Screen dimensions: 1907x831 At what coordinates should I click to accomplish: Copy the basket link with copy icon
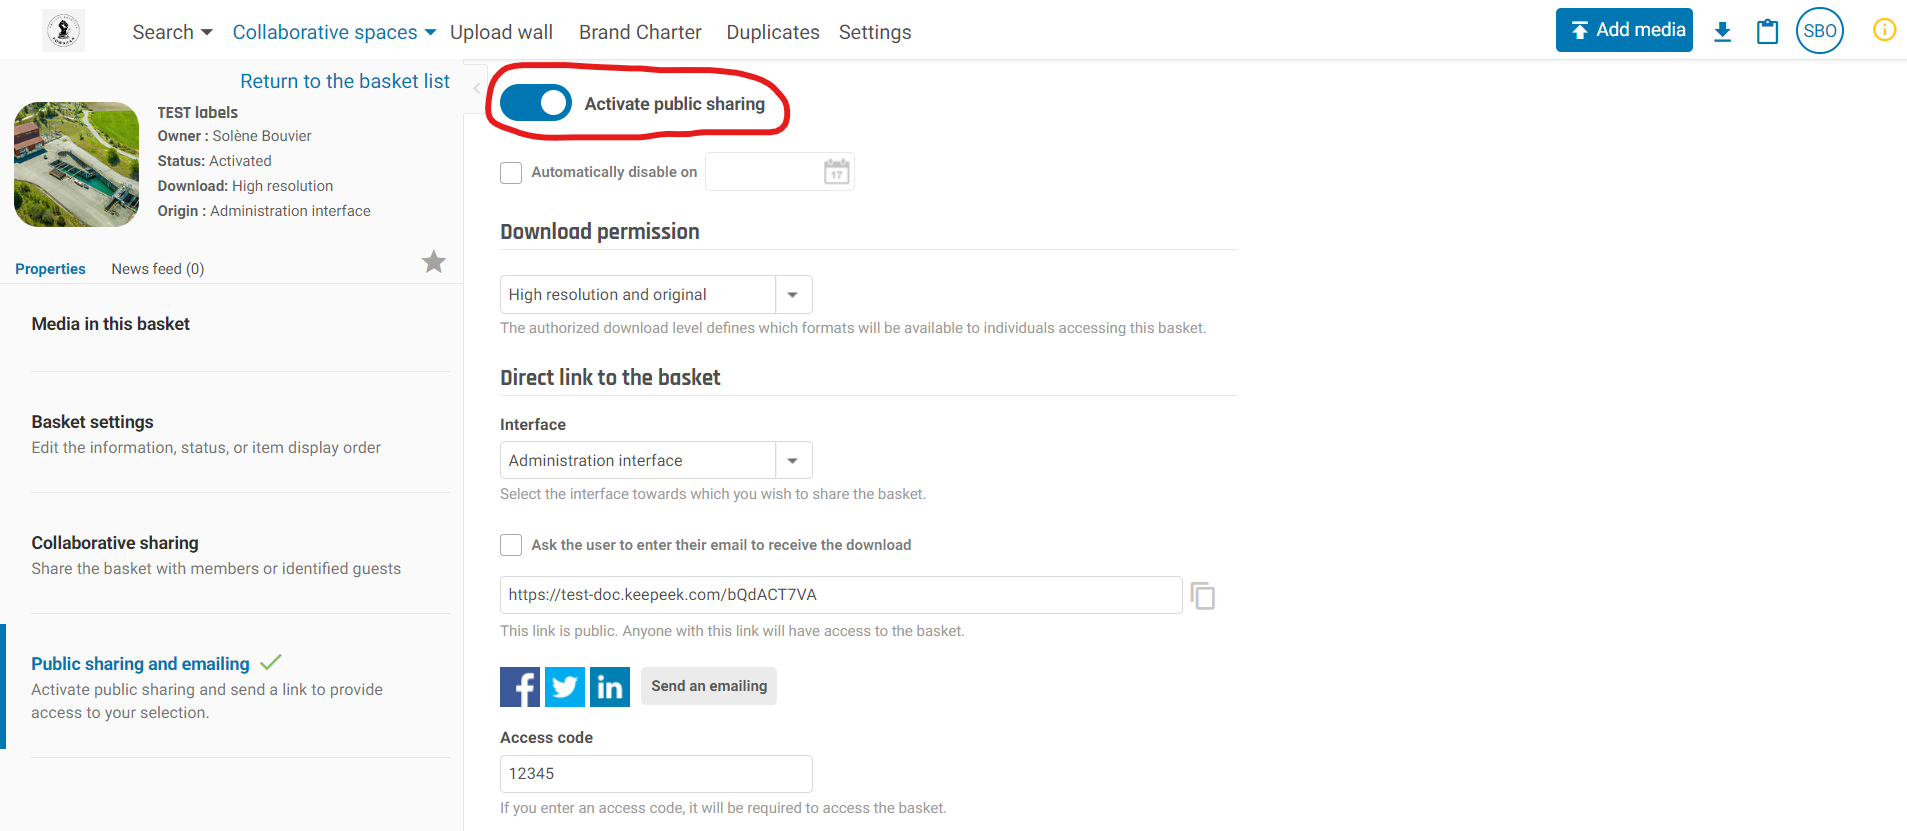click(x=1203, y=596)
